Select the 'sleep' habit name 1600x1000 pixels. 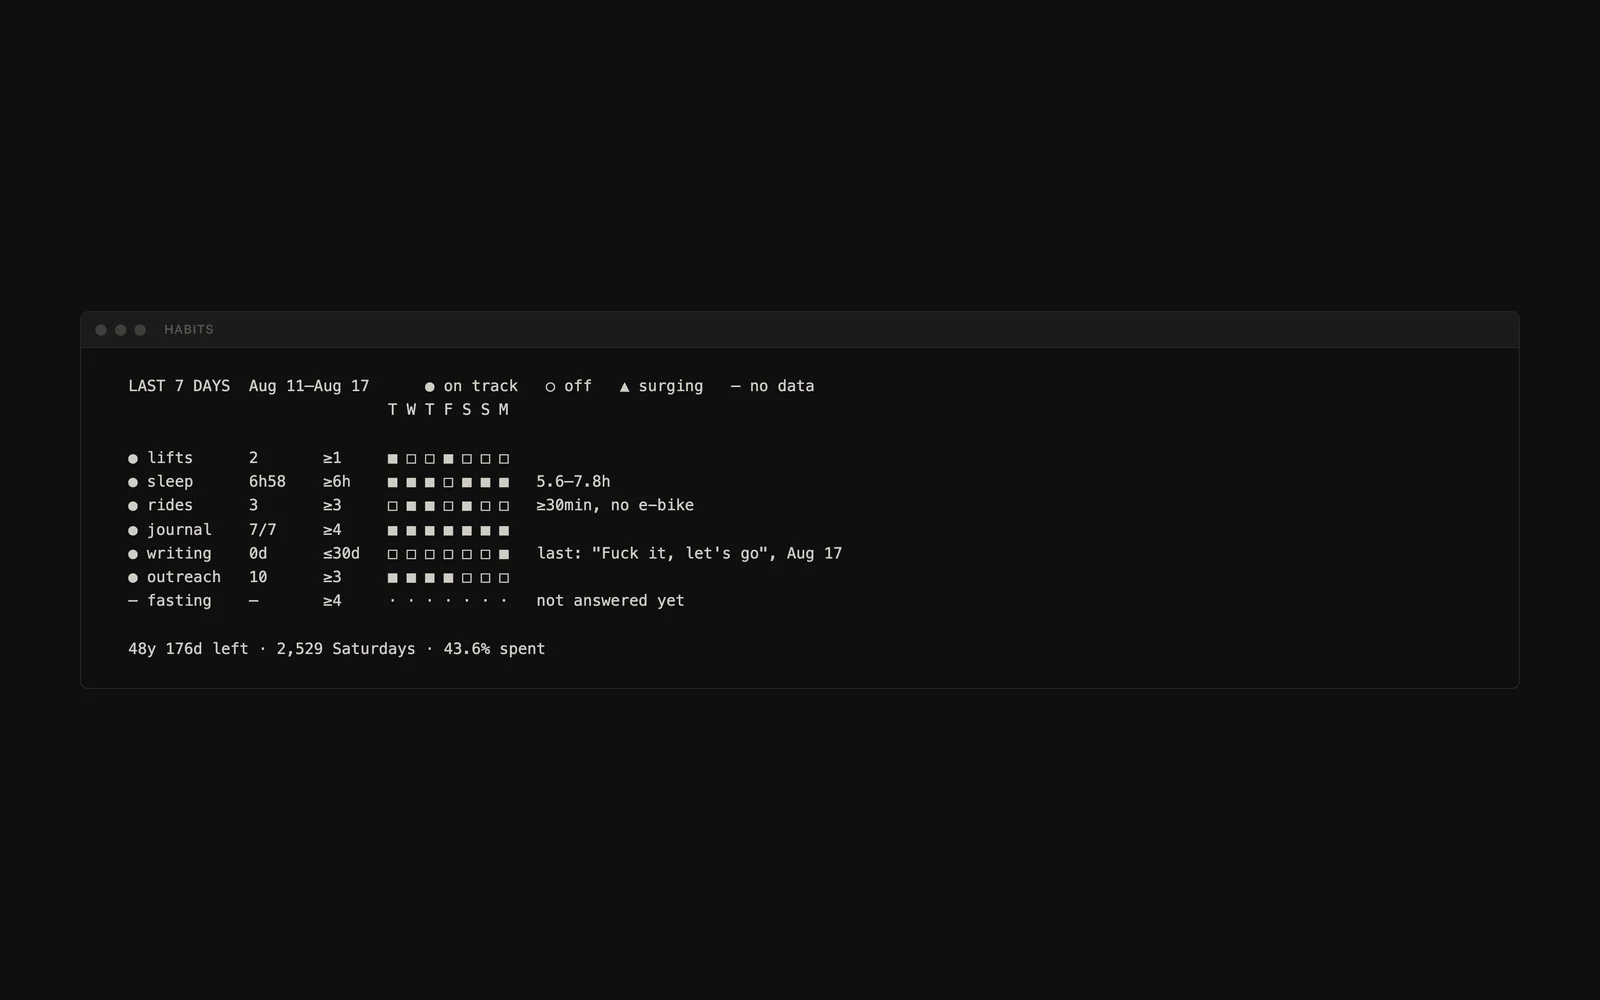170,482
